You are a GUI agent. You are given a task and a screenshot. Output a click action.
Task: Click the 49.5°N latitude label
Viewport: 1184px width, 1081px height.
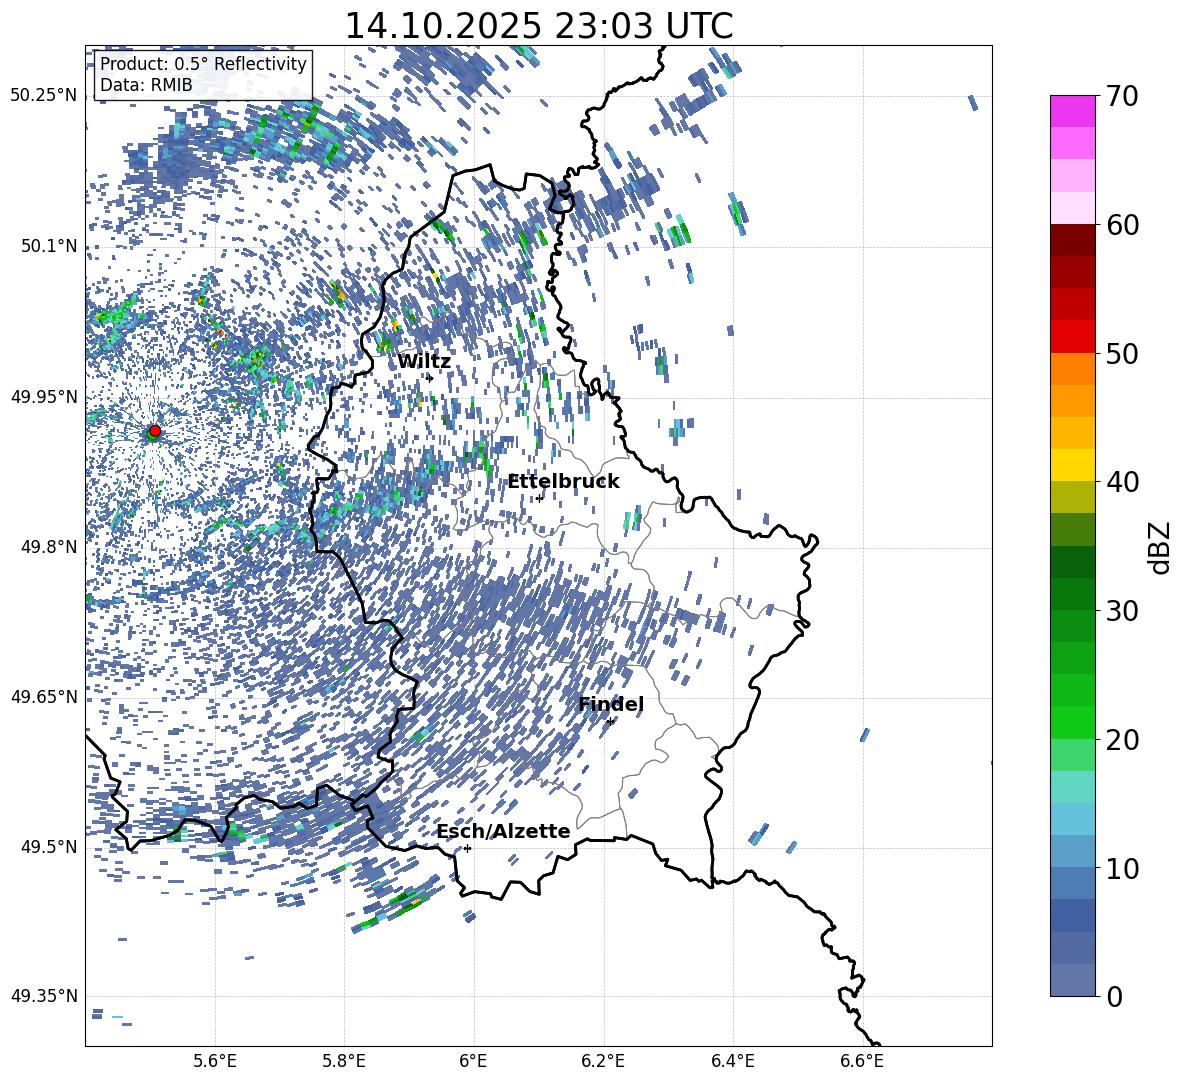(x=49, y=846)
